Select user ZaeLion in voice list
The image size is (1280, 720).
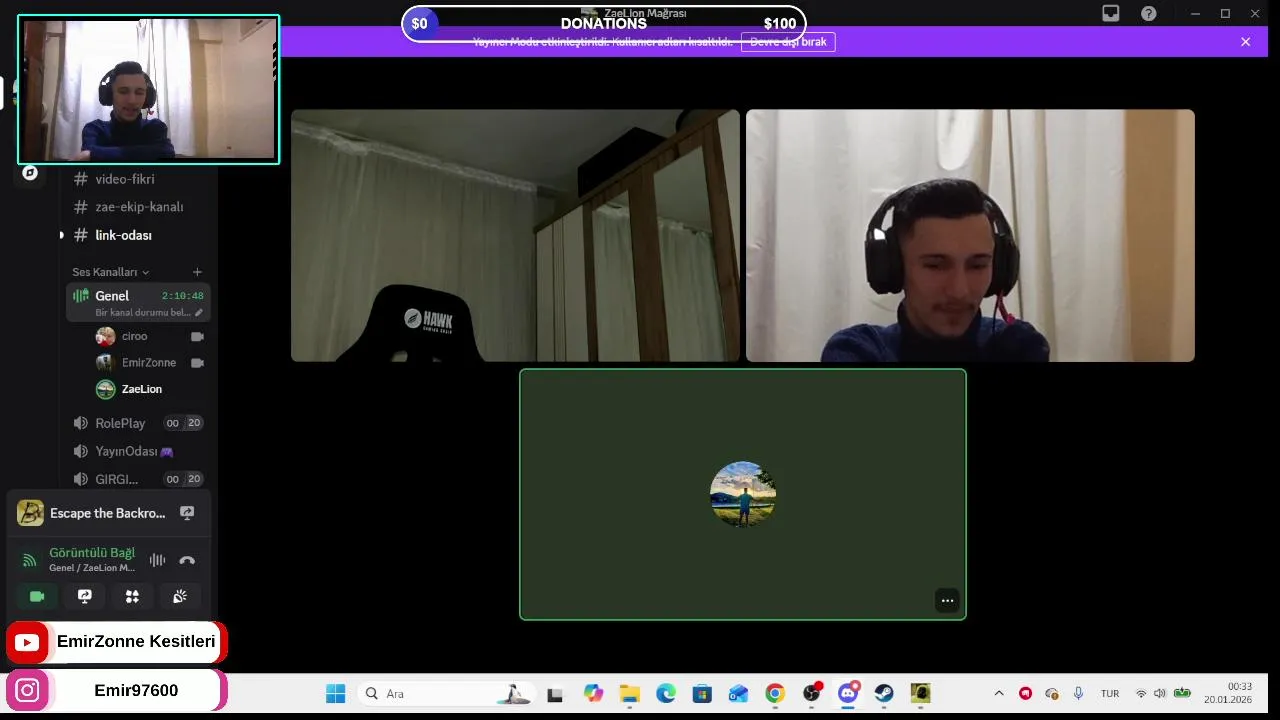(x=142, y=389)
